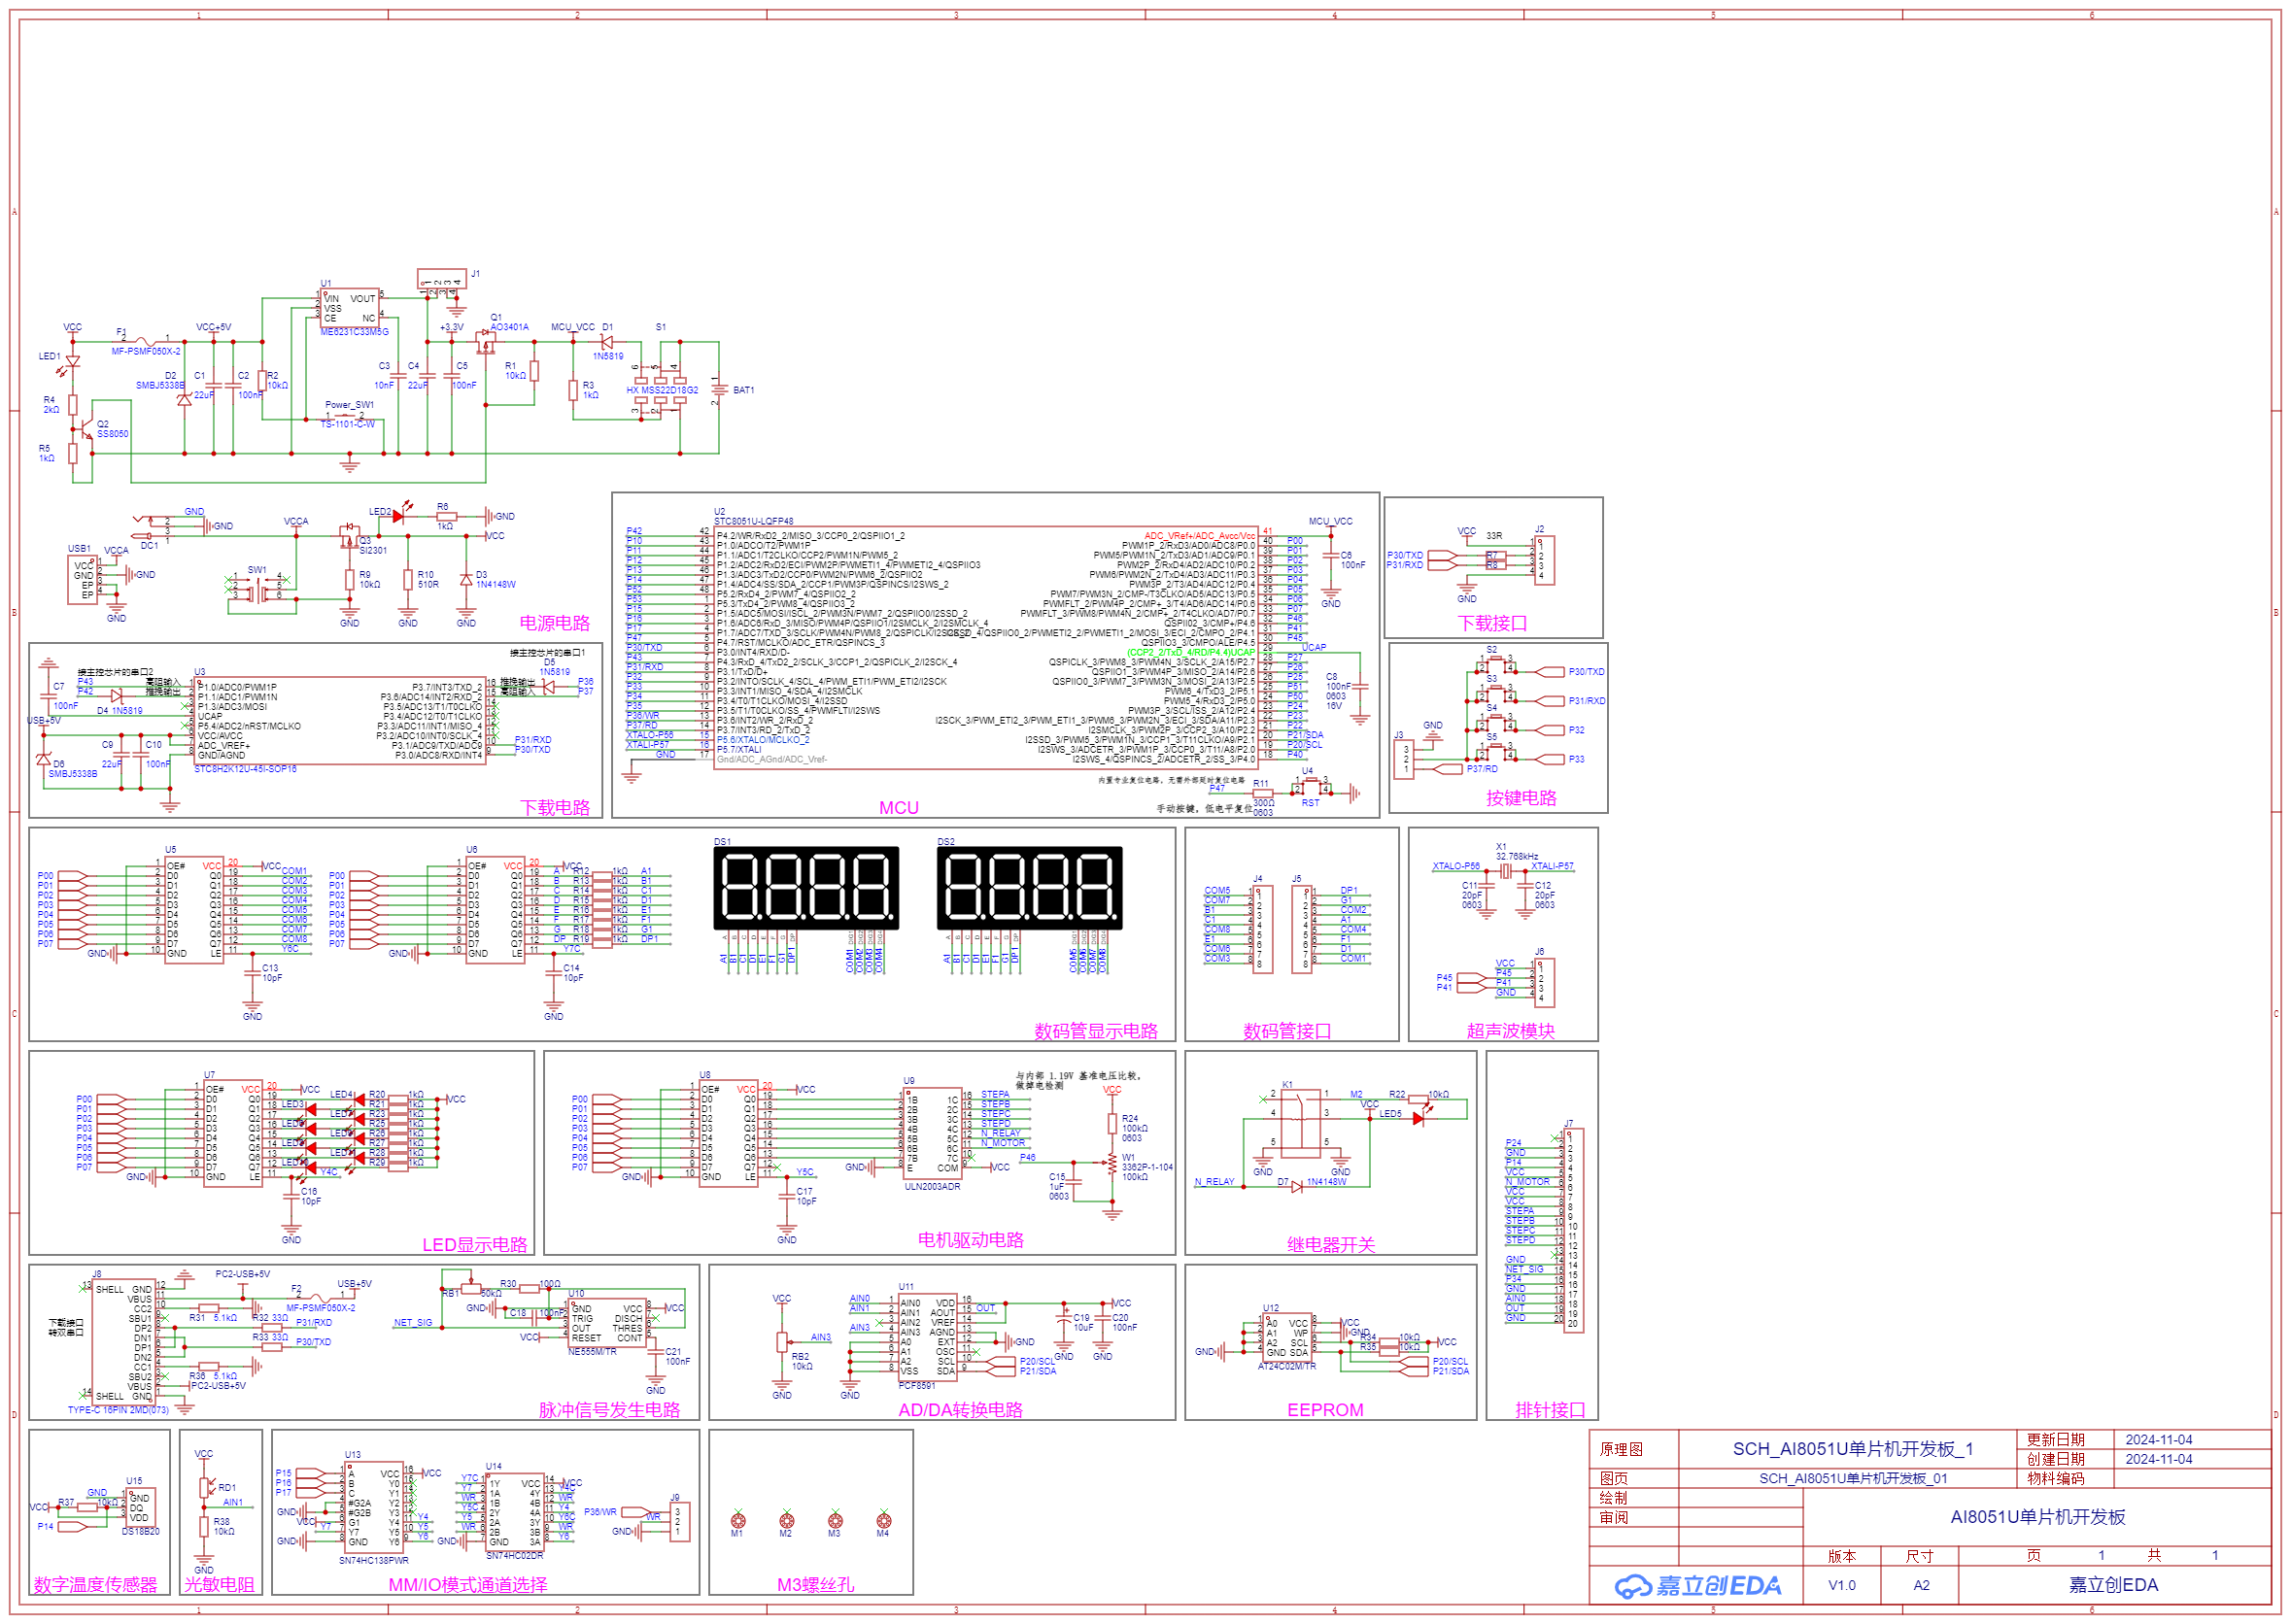
Task: Select the STC8051U-LQFP48 part label
Action: (x=753, y=521)
